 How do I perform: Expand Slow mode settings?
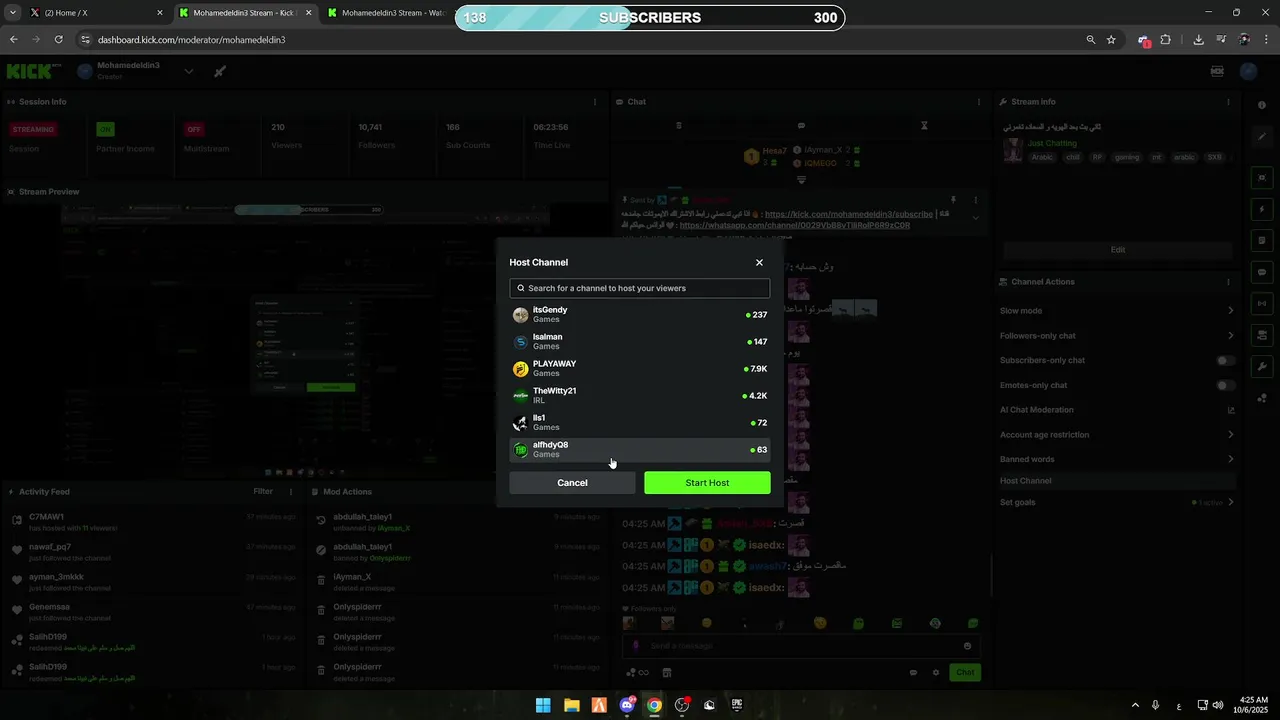[x=1118, y=311]
